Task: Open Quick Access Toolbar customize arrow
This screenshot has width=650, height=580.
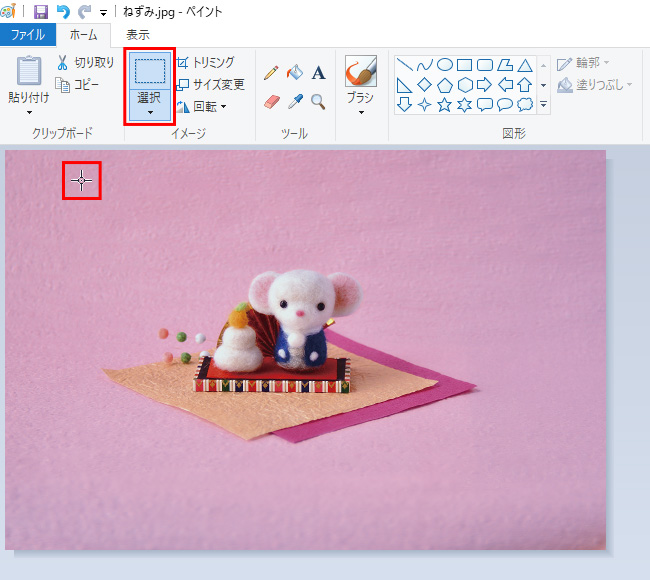Action: [103, 13]
